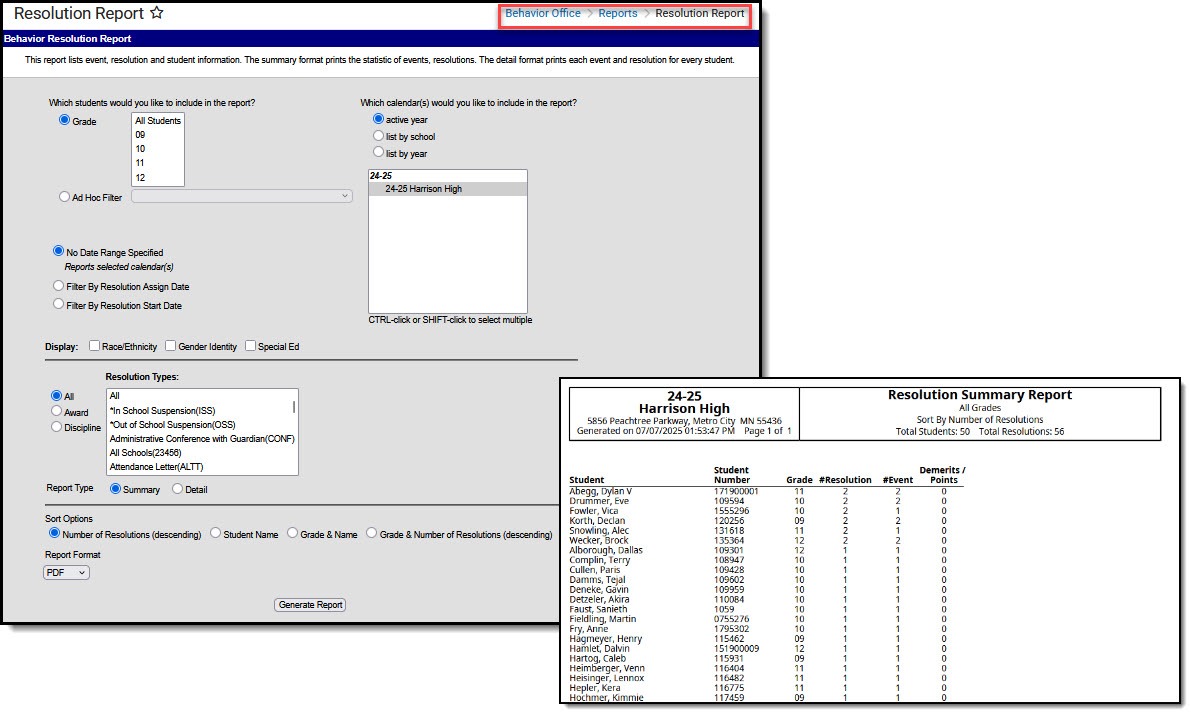
Task: Click student Wecker, Brock in report
Action: [x=599, y=541]
